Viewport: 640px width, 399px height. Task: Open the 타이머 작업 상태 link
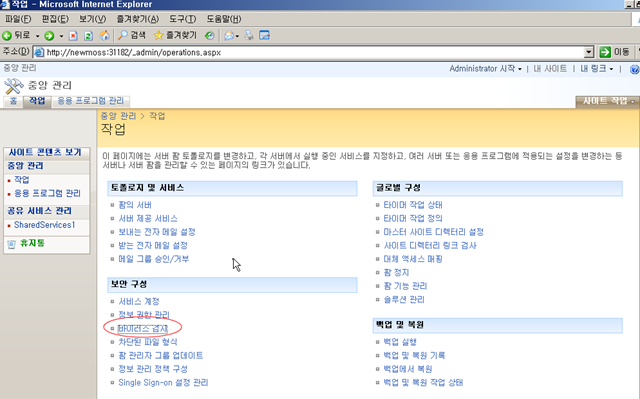pos(413,205)
